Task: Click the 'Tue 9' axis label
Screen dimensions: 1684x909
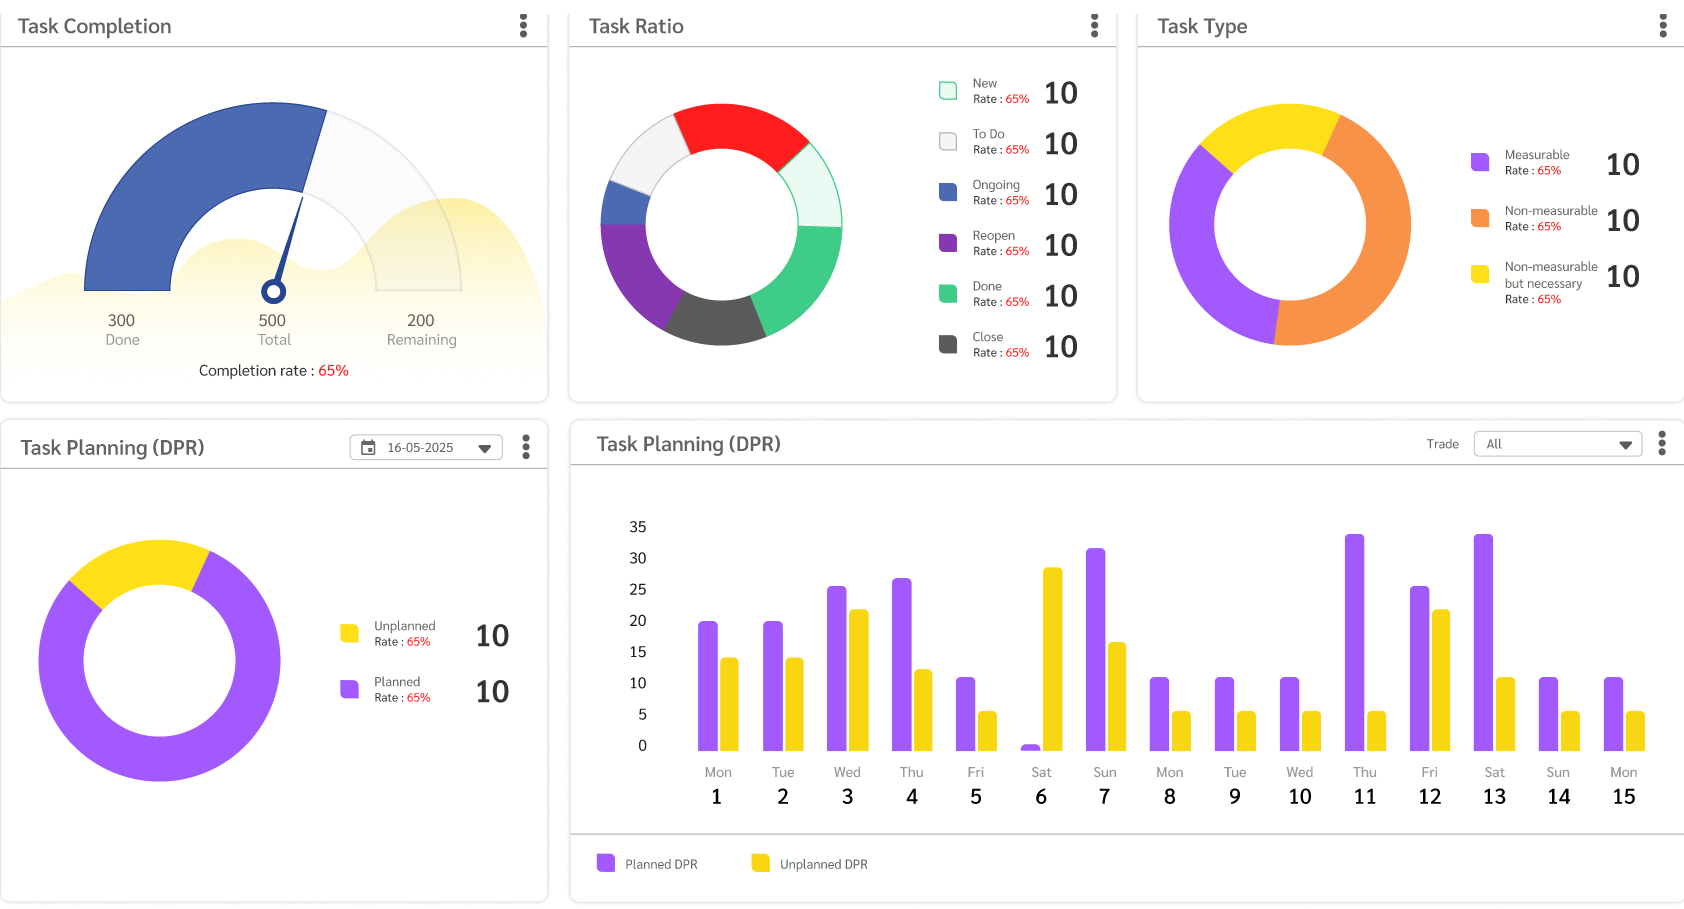Action: click(x=1235, y=785)
